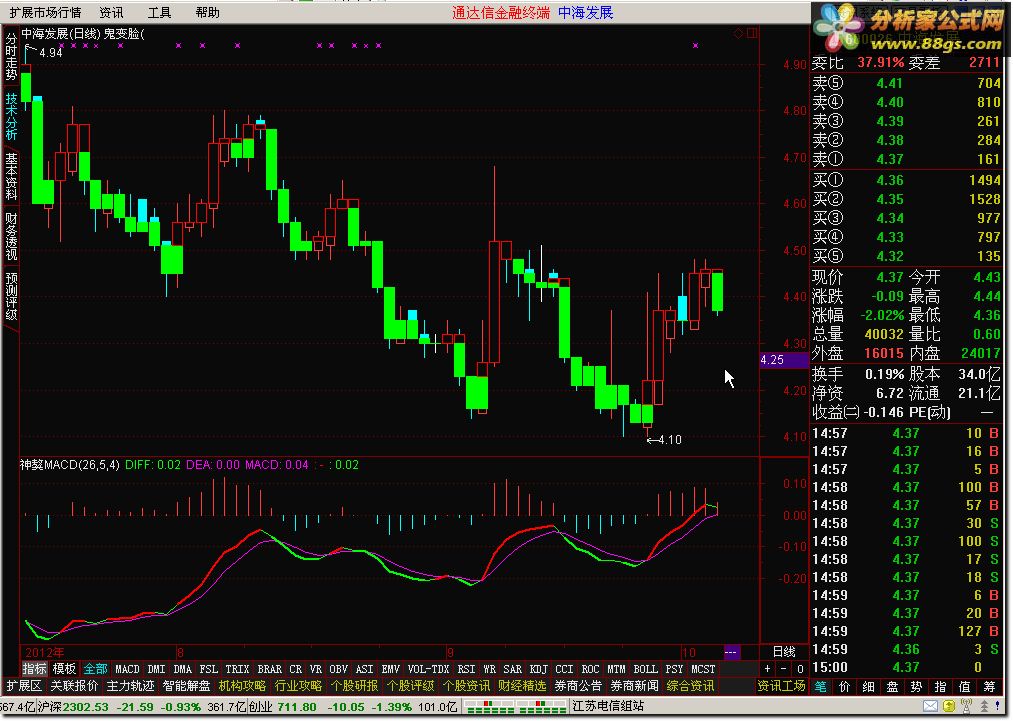
Task: Select the 指标 tab
Action: click(34, 669)
